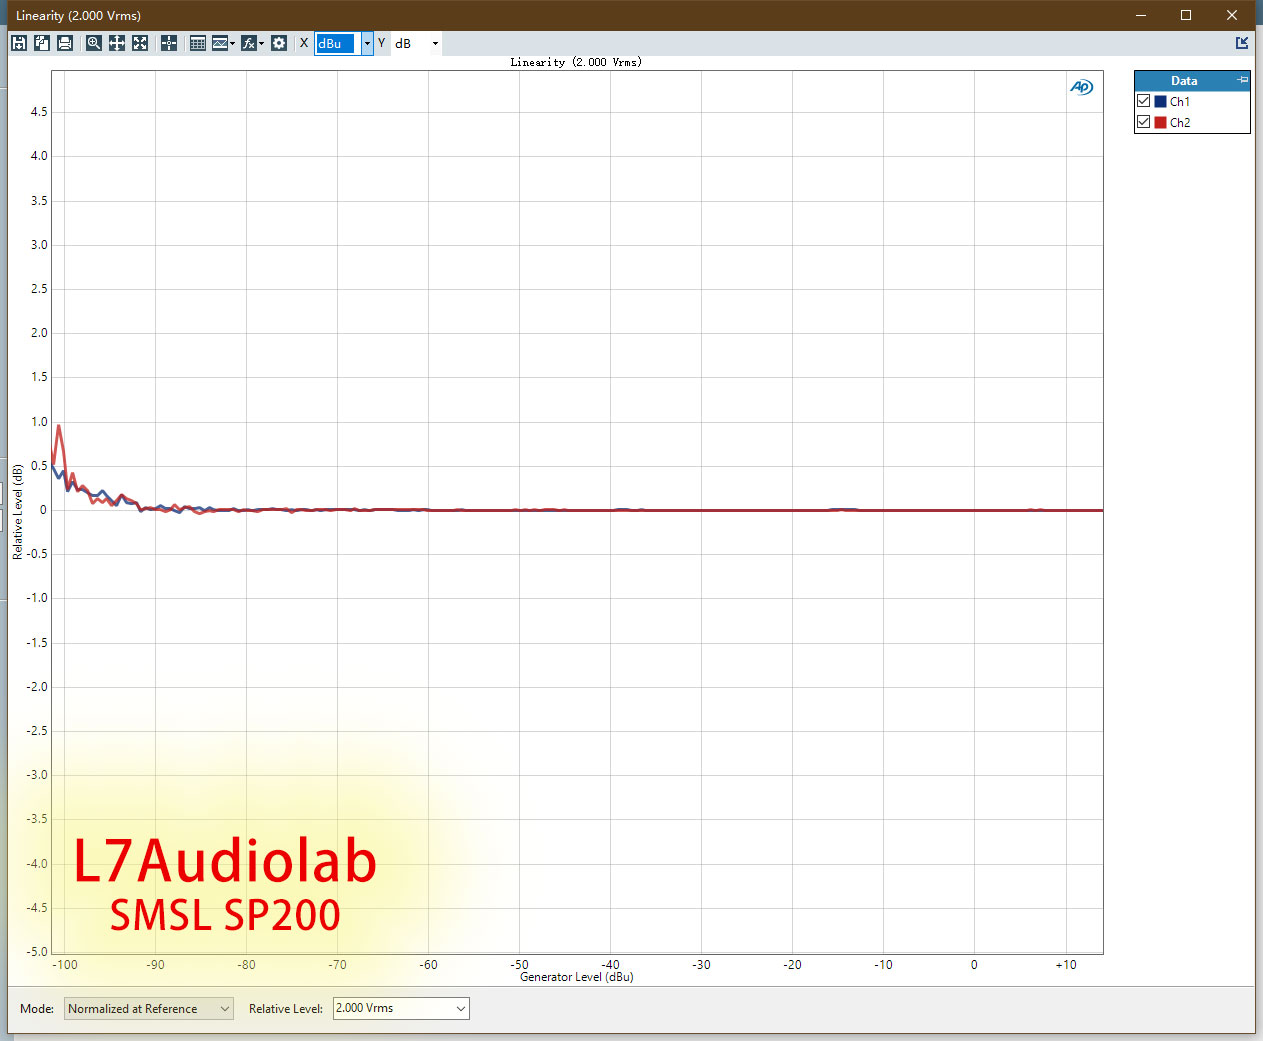
Task: Open the Relative Level 2.000 Vrms dropdown
Action: 401,1008
